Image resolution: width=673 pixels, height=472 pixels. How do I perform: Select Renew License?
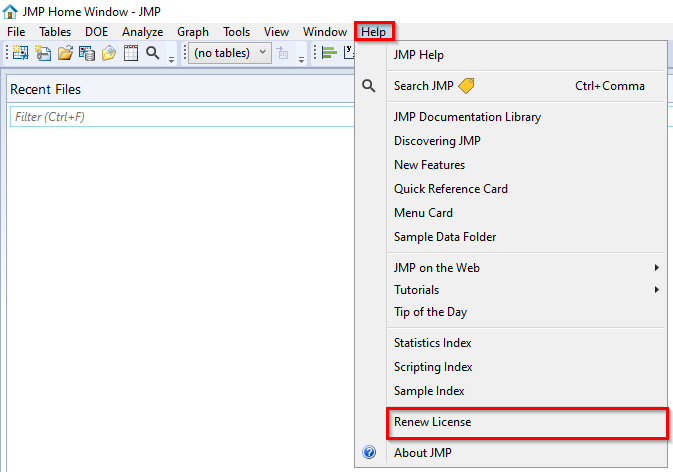[527, 422]
